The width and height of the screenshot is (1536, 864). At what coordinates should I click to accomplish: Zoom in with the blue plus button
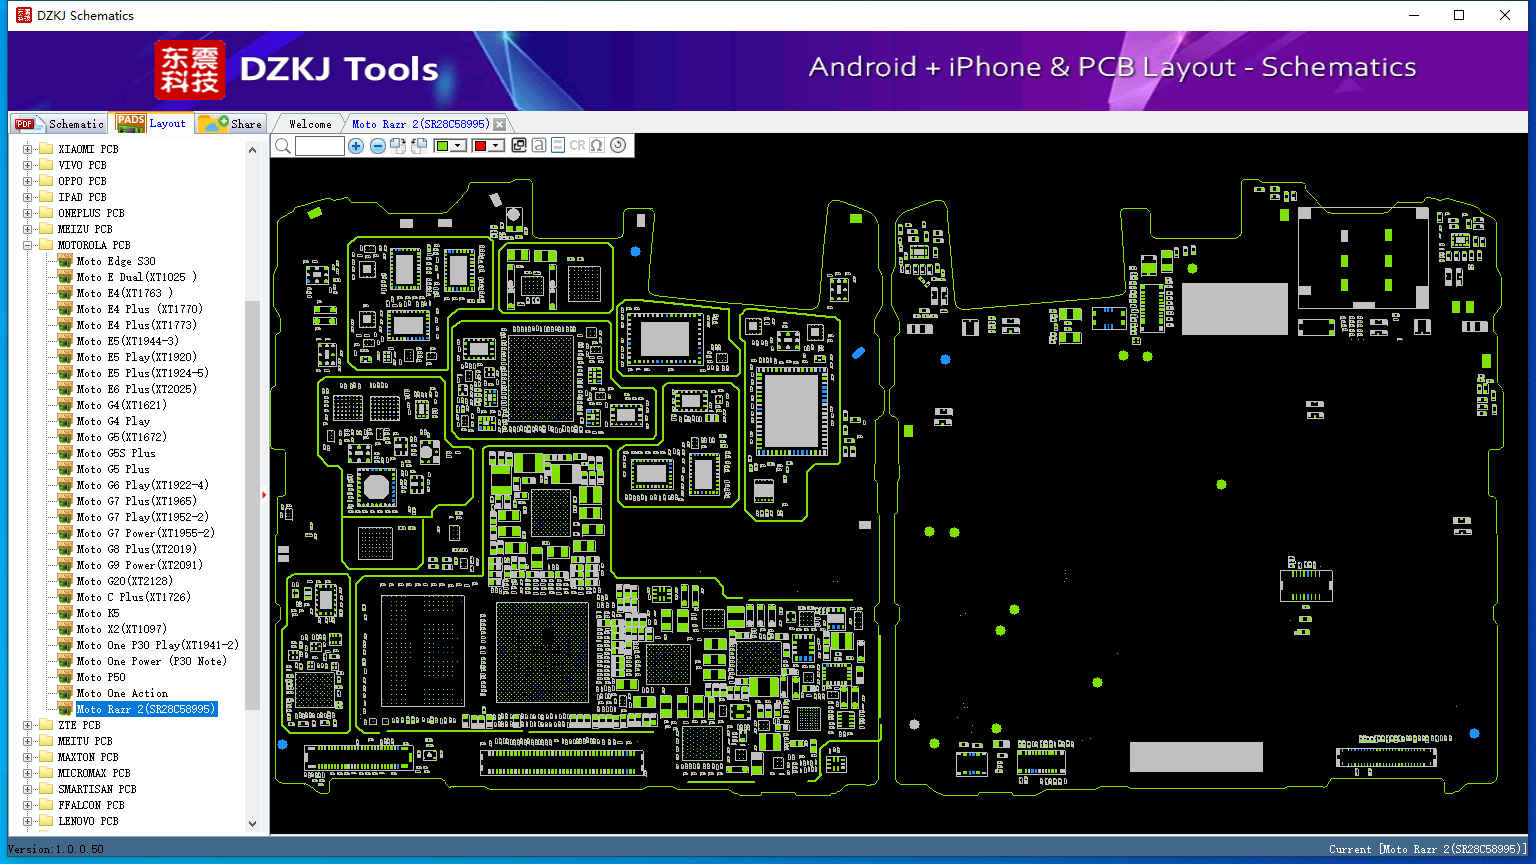pyautogui.click(x=356, y=146)
